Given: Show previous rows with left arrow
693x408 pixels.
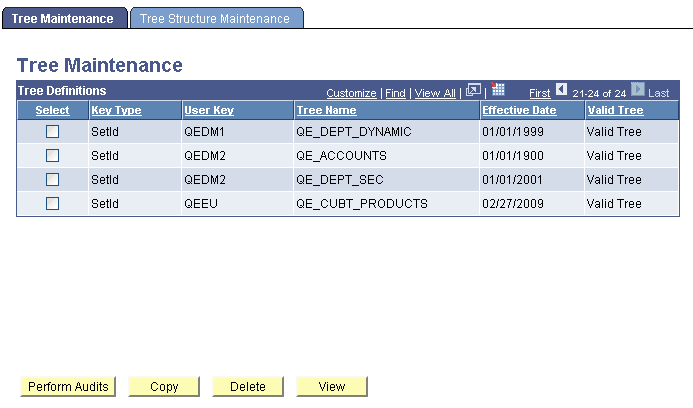Looking at the screenshot, I should [561, 90].
